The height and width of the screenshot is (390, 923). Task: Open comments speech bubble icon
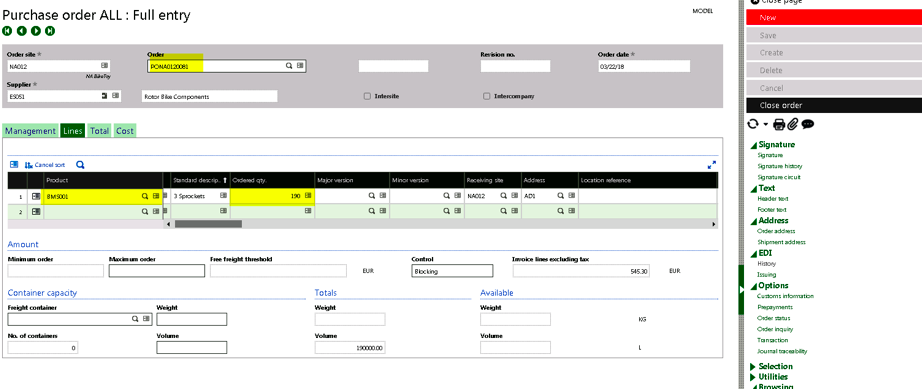coord(808,124)
